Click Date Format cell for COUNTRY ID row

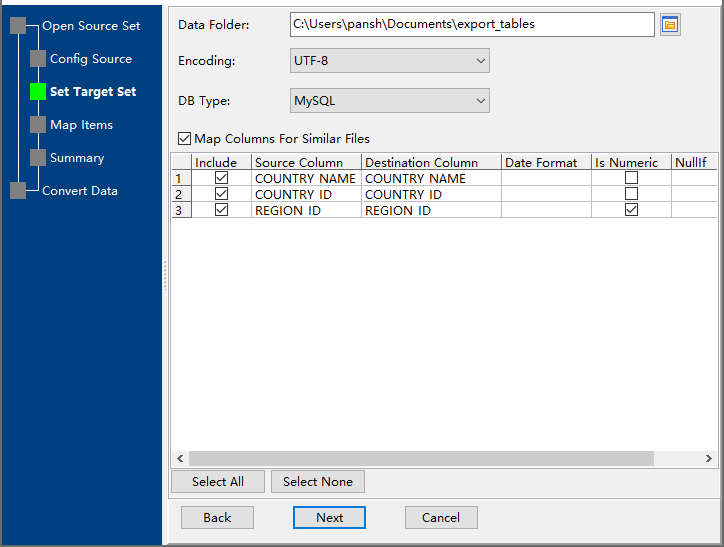point(546,194)
